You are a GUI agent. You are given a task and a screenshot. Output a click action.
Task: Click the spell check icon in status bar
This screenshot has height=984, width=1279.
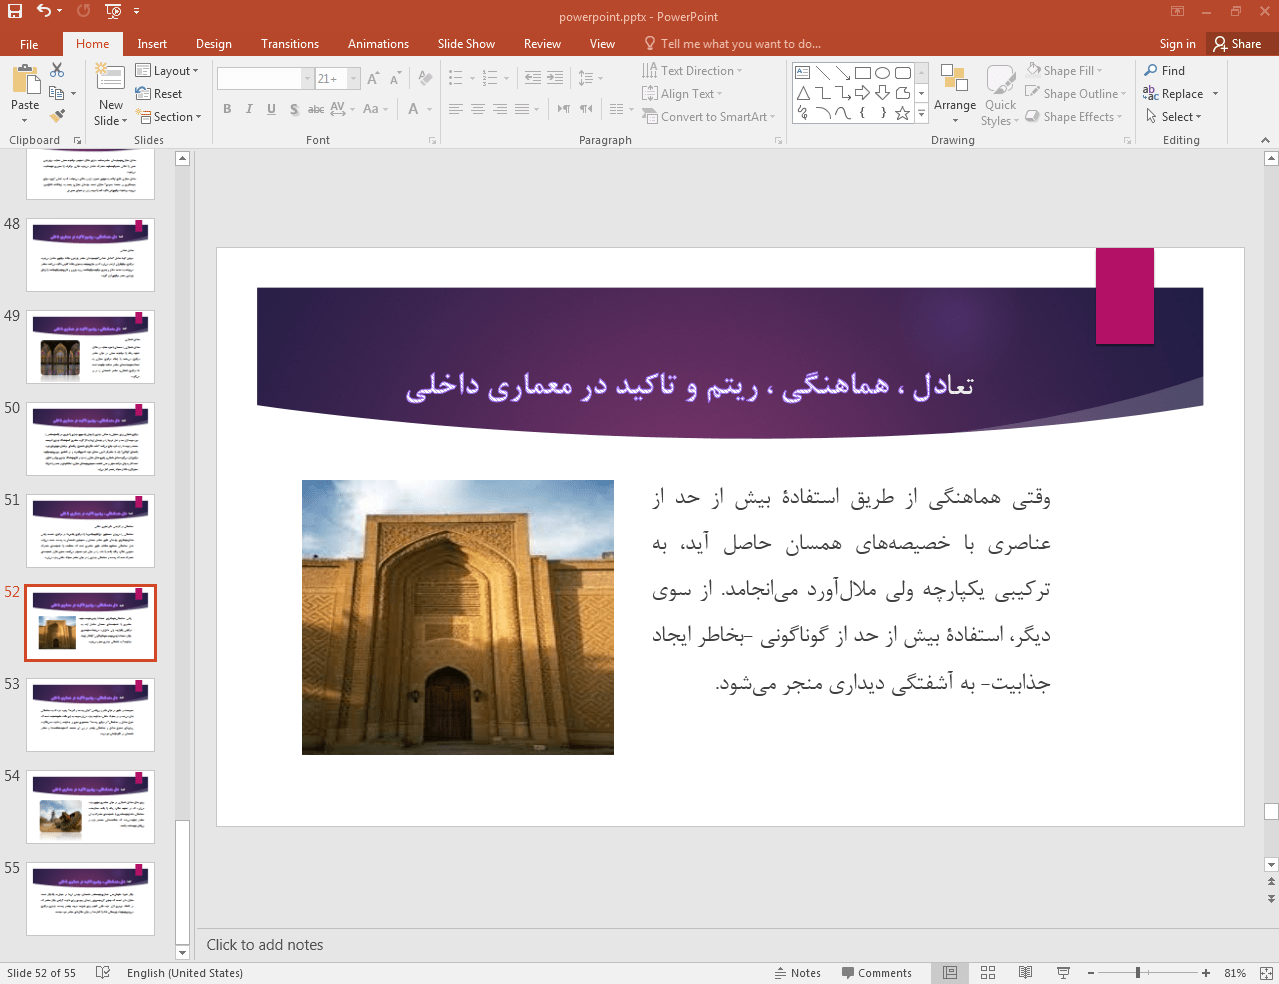[x=103, y=973]
